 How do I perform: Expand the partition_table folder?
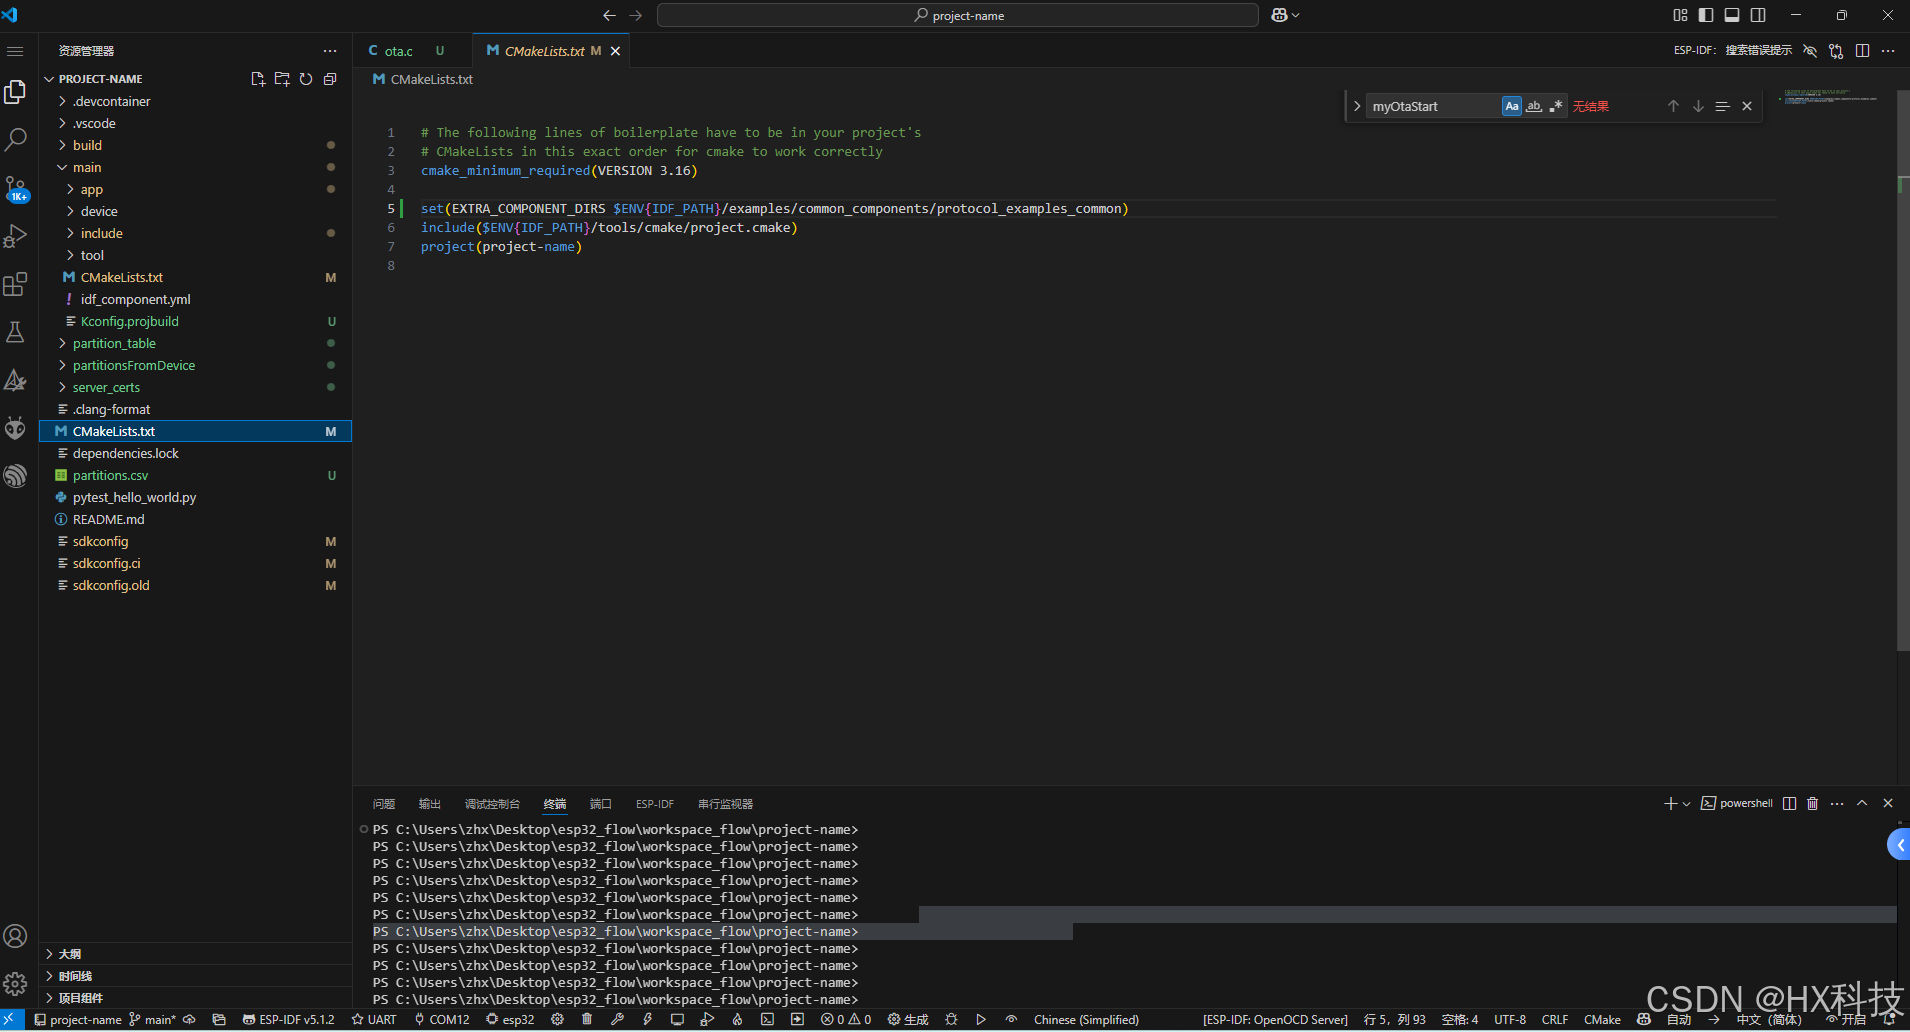[x=195, y=343]
